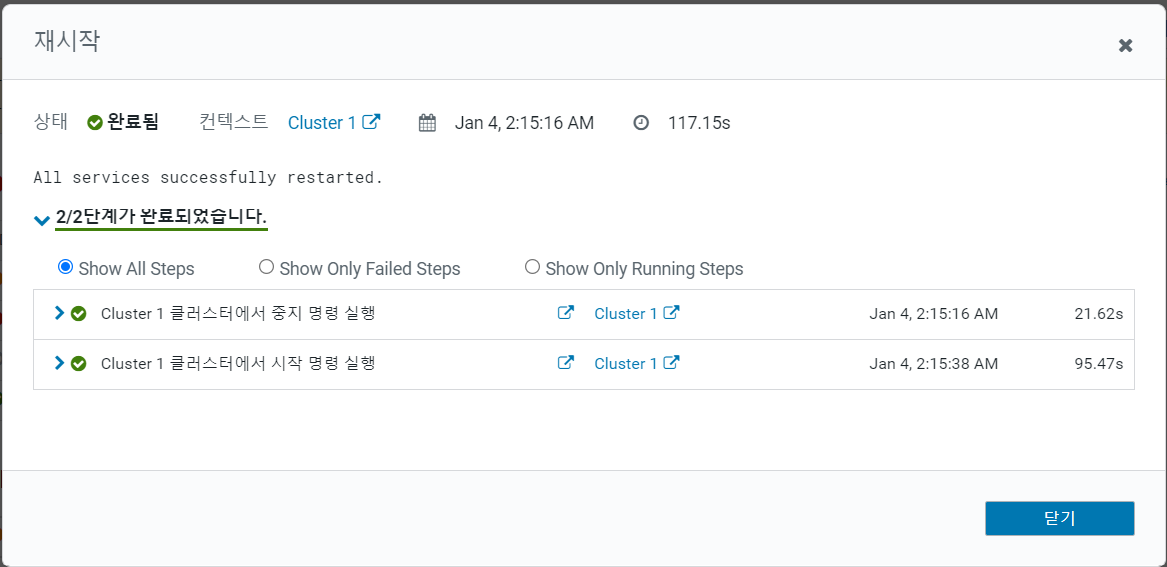
Task: Click the calendar icon next to the start date
Action: coord(427,123)
